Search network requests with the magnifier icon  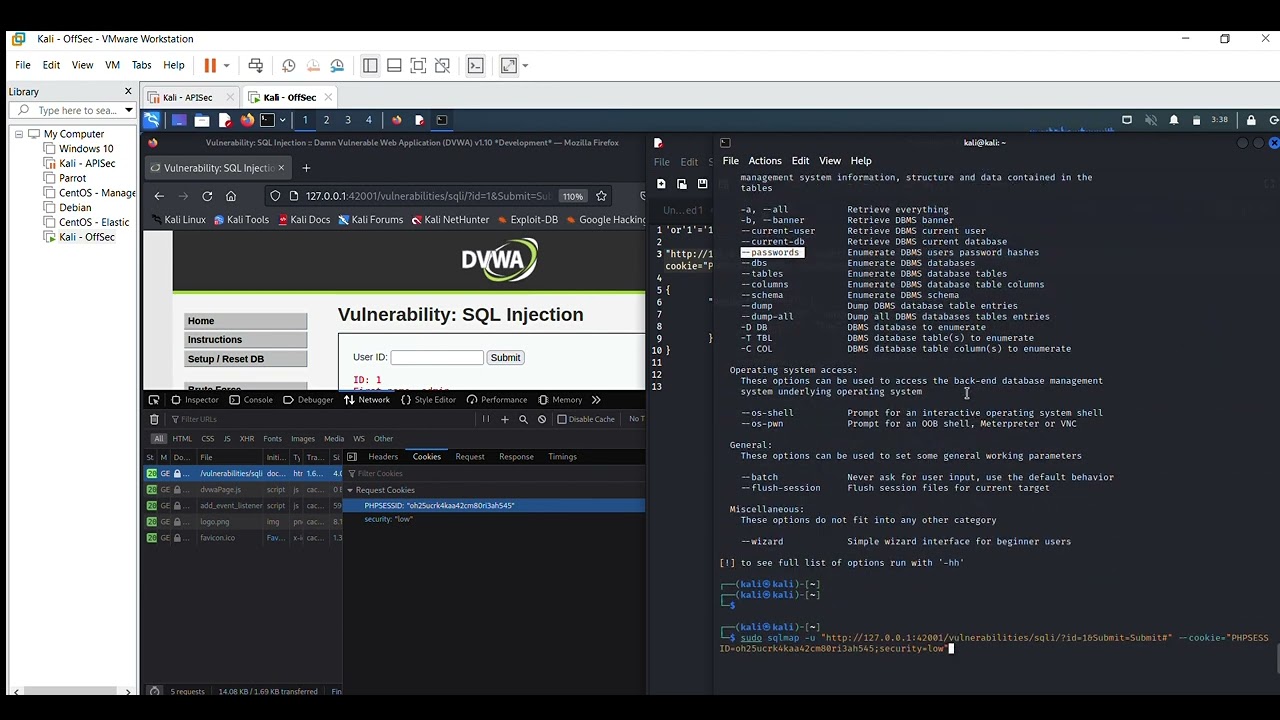[523, 419]
